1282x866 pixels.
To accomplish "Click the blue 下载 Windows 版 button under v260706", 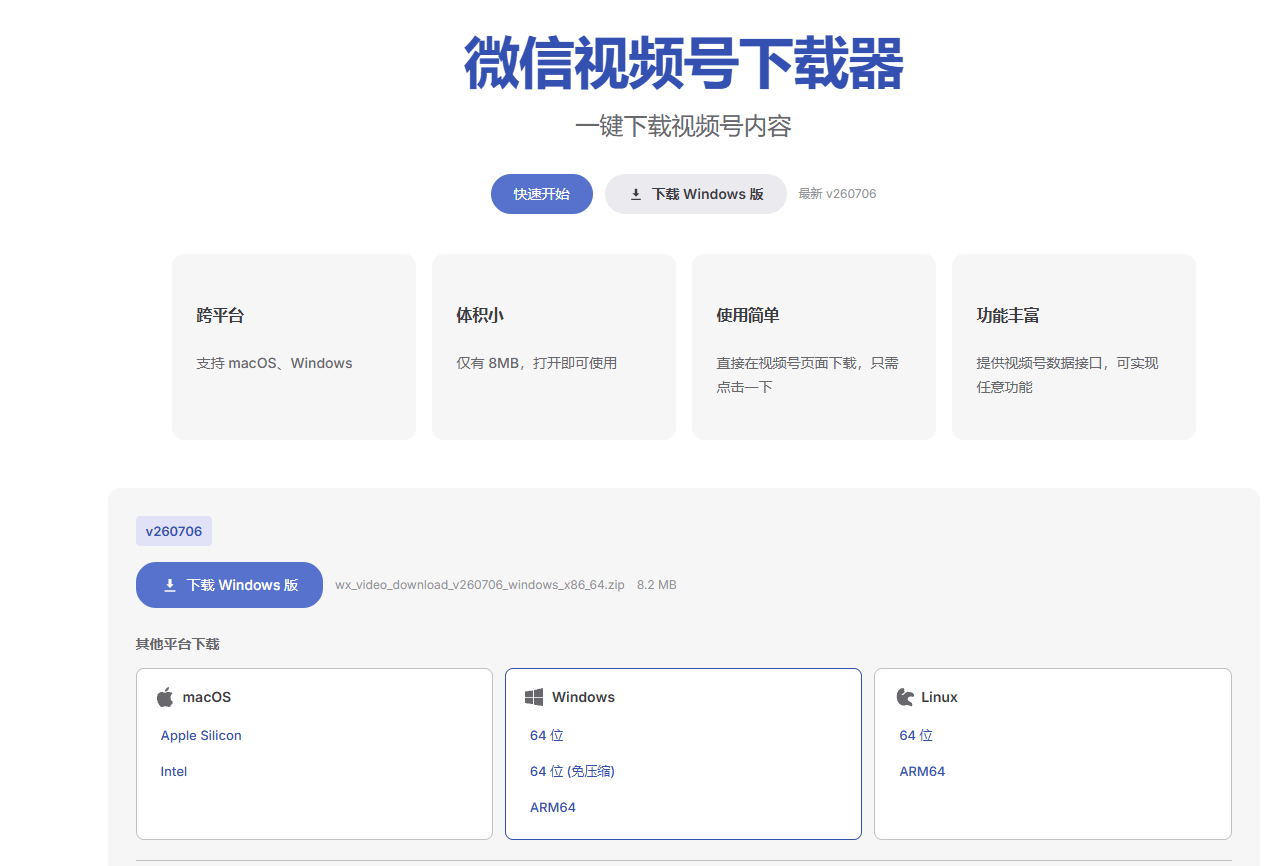I will pyautogui.click(x=229, y=585).
